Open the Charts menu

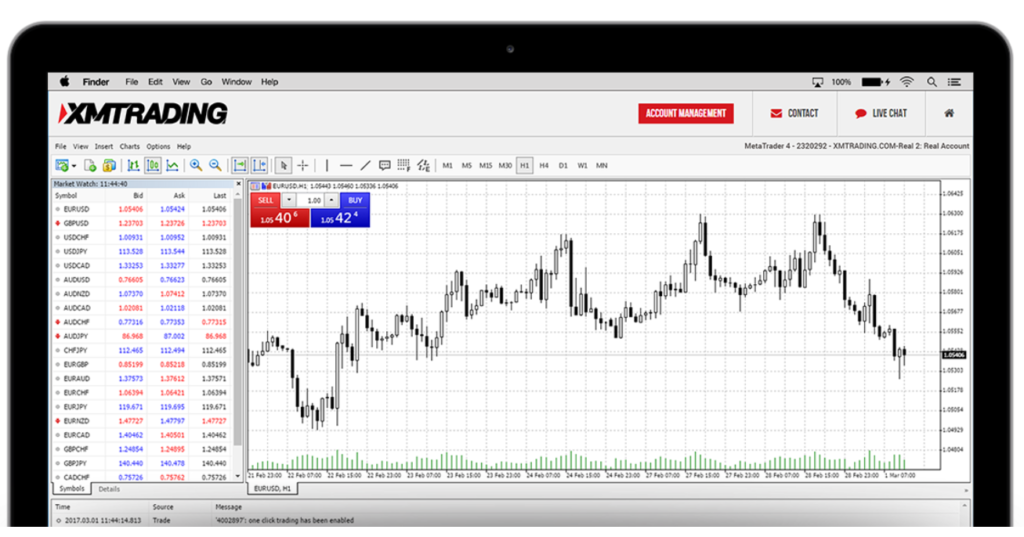pos(130,146)
